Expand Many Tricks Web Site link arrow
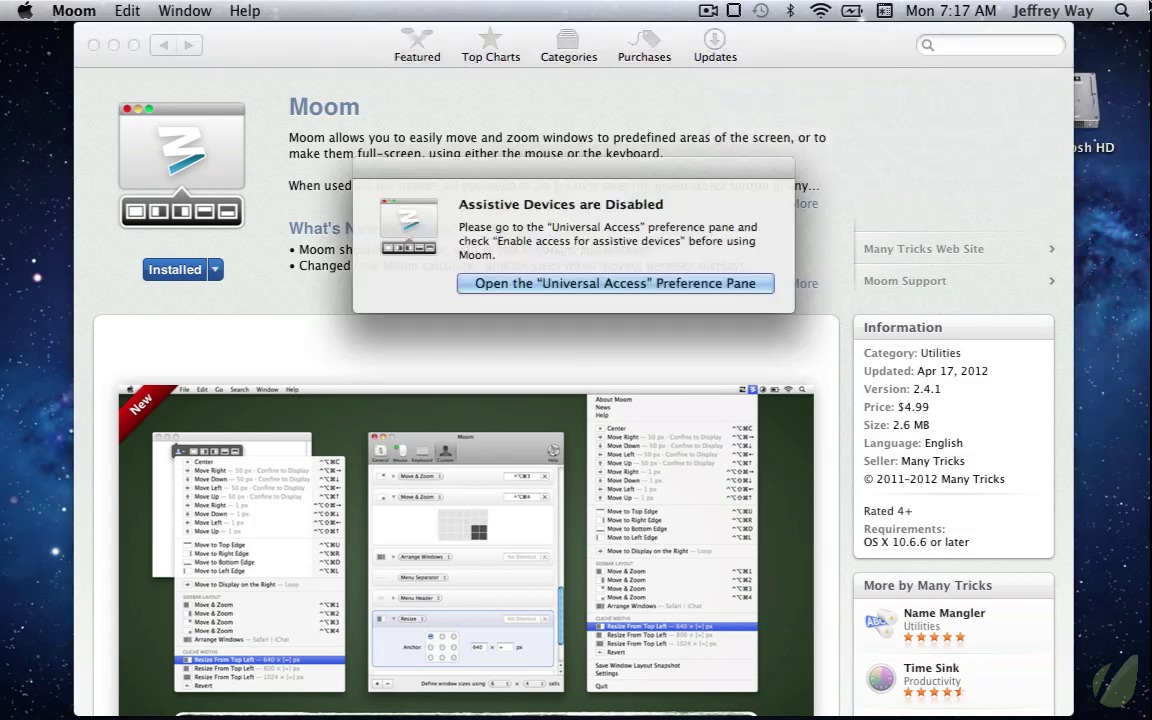Screen dimensions: 1152x720 point(1051,249)
